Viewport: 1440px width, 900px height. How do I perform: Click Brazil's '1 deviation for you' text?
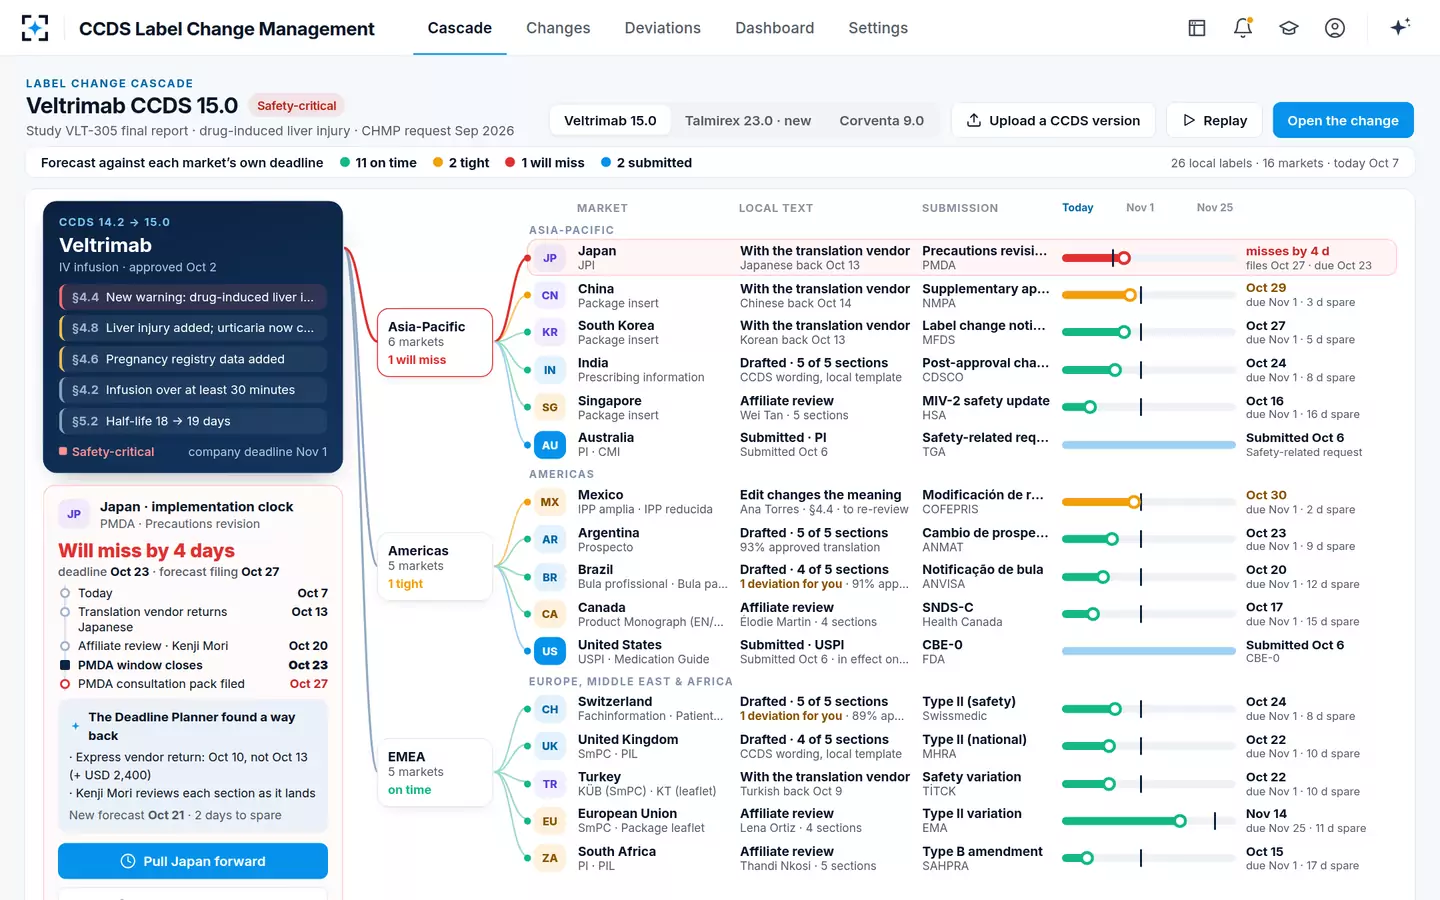point(791,584)
